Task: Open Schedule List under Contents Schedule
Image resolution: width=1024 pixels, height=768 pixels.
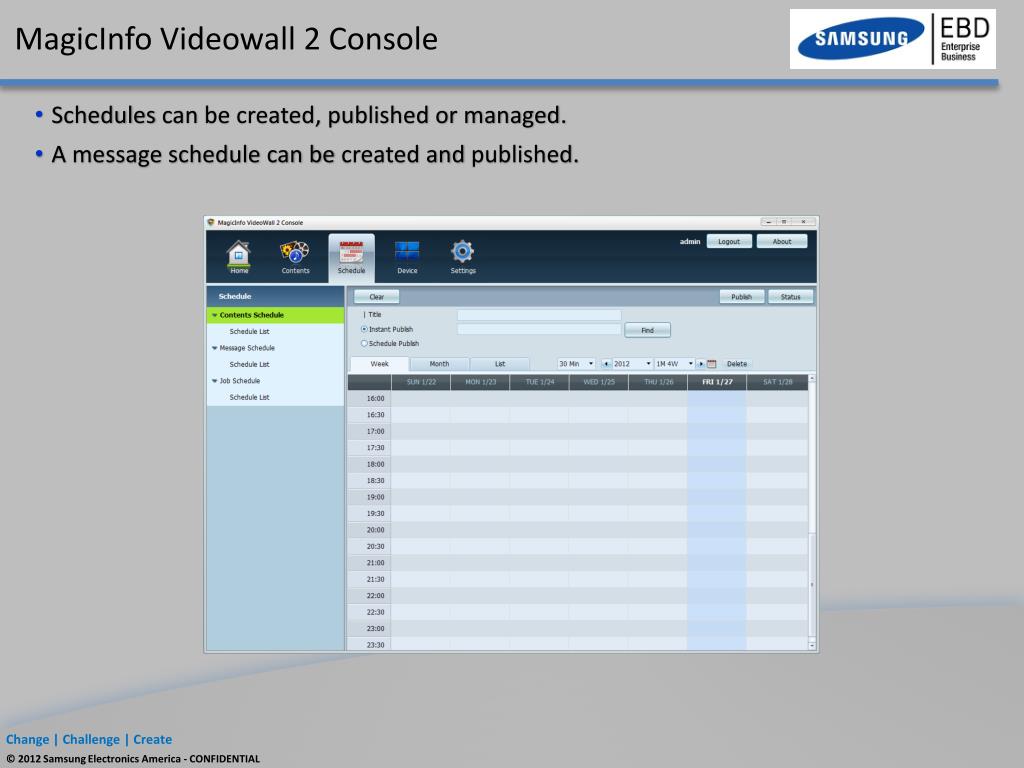Action: pos(249,332)
